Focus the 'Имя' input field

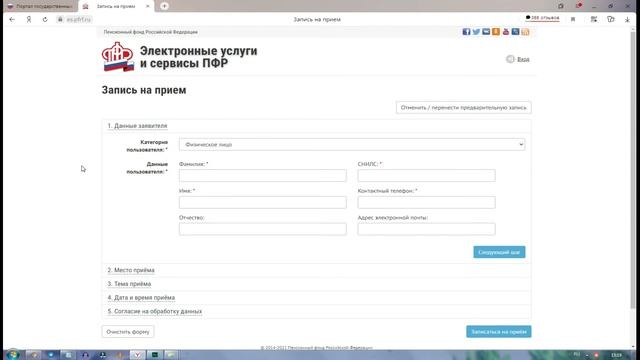click(x=262, y=202)
